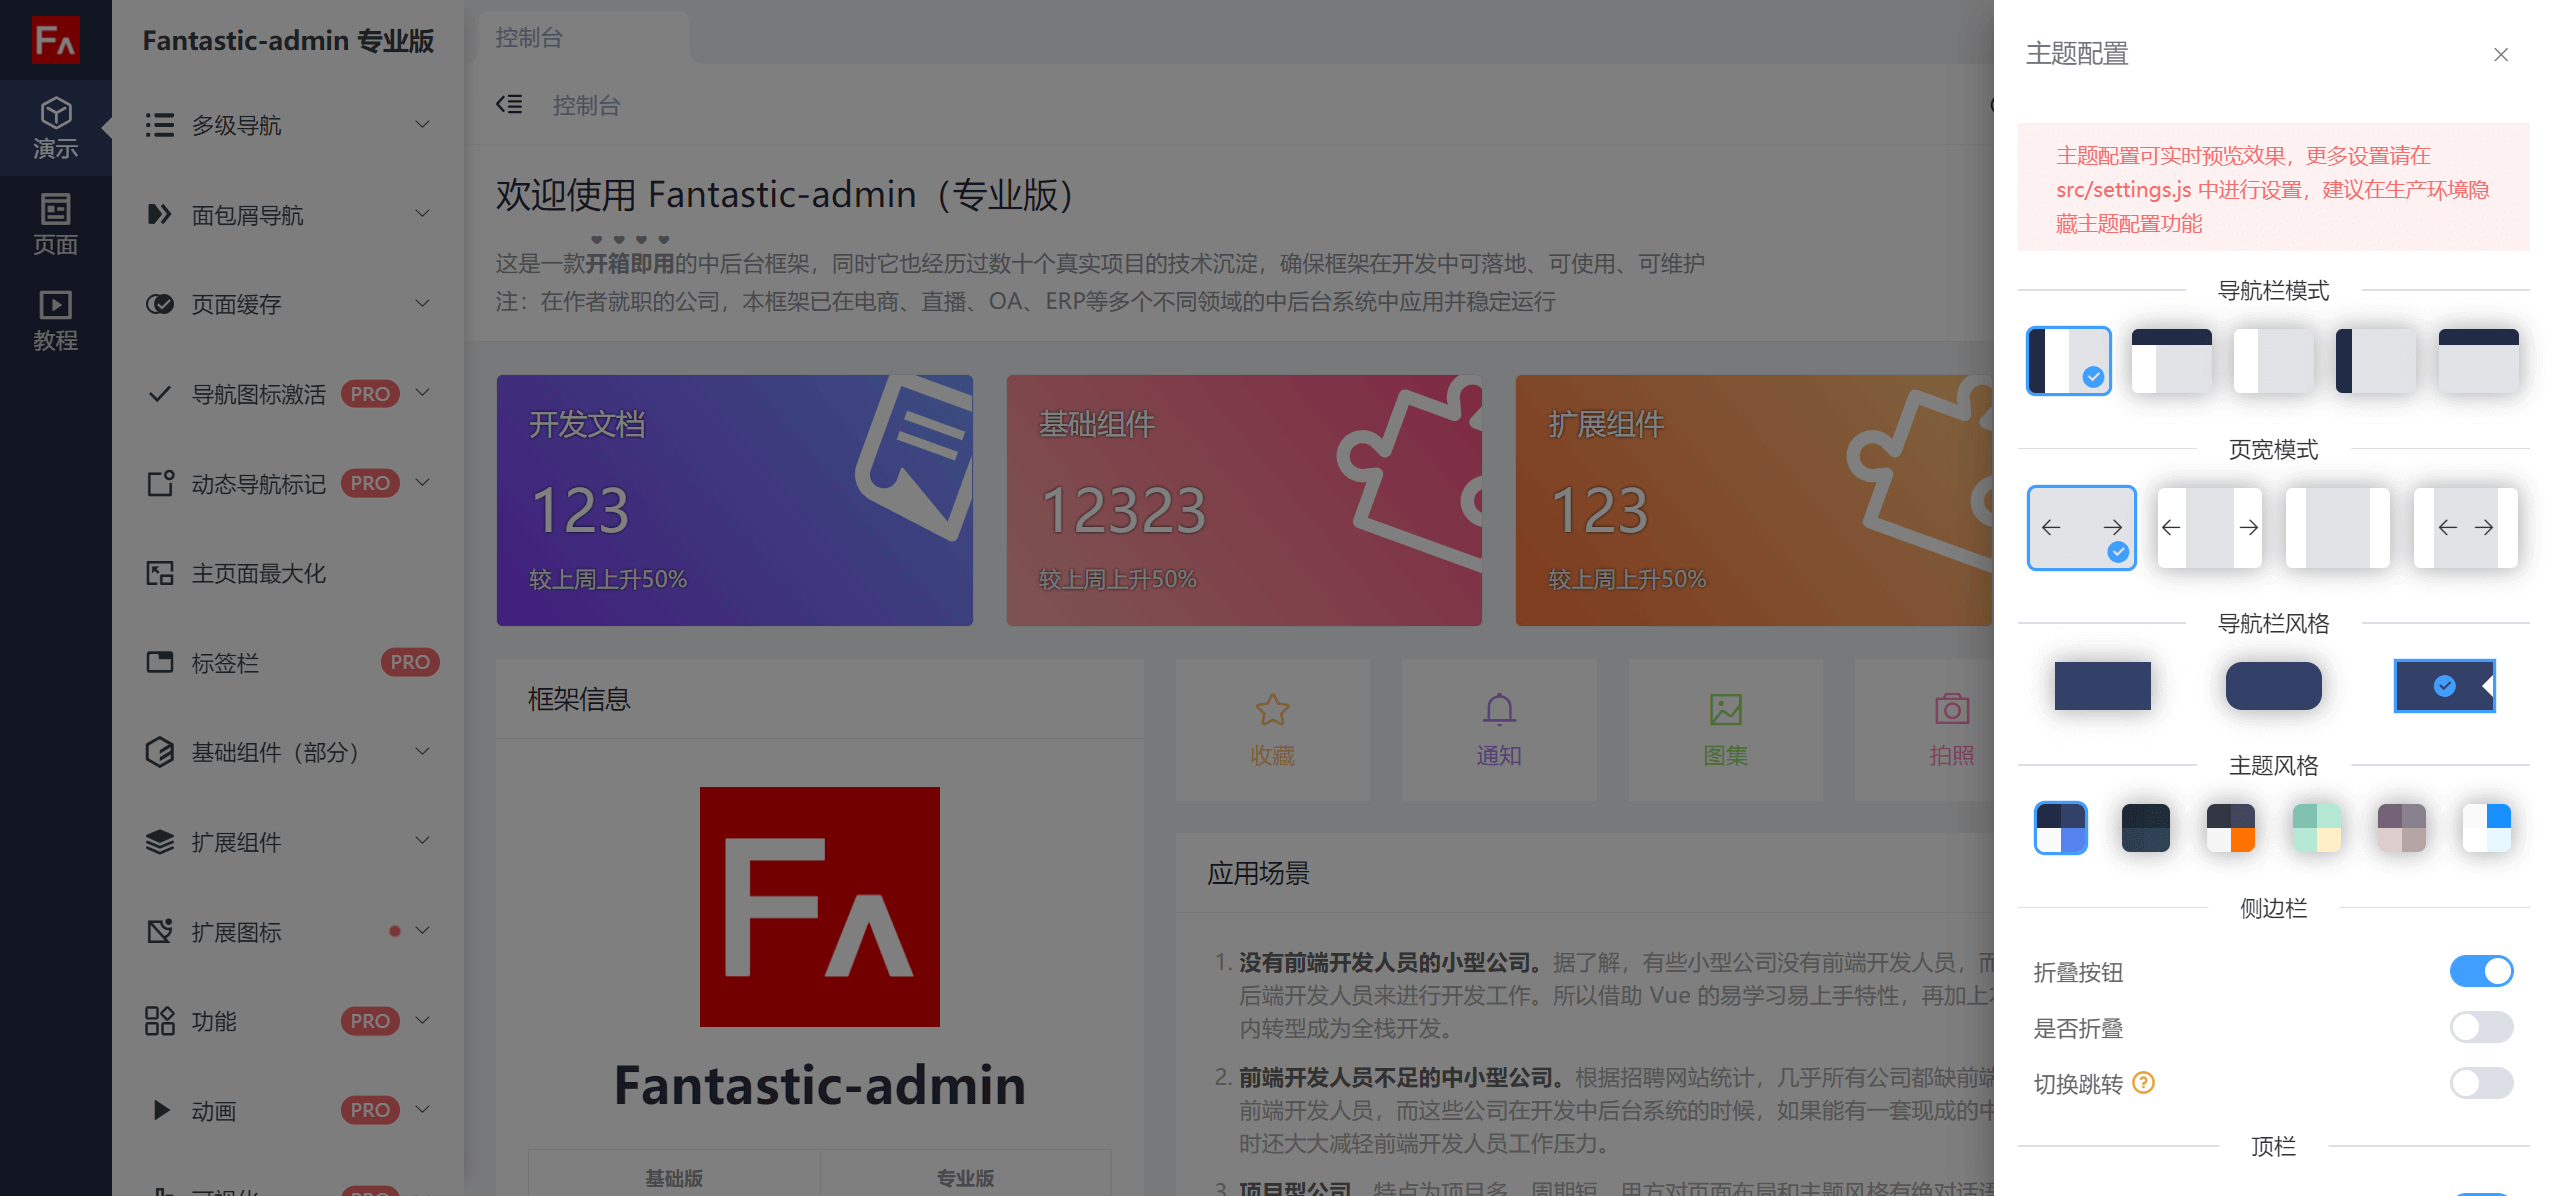The width and height of the screenshot is (2554, 1196).
Task: Select the fifth navigation mode with dark top bar only
Action: click(x=2478, y=361)
